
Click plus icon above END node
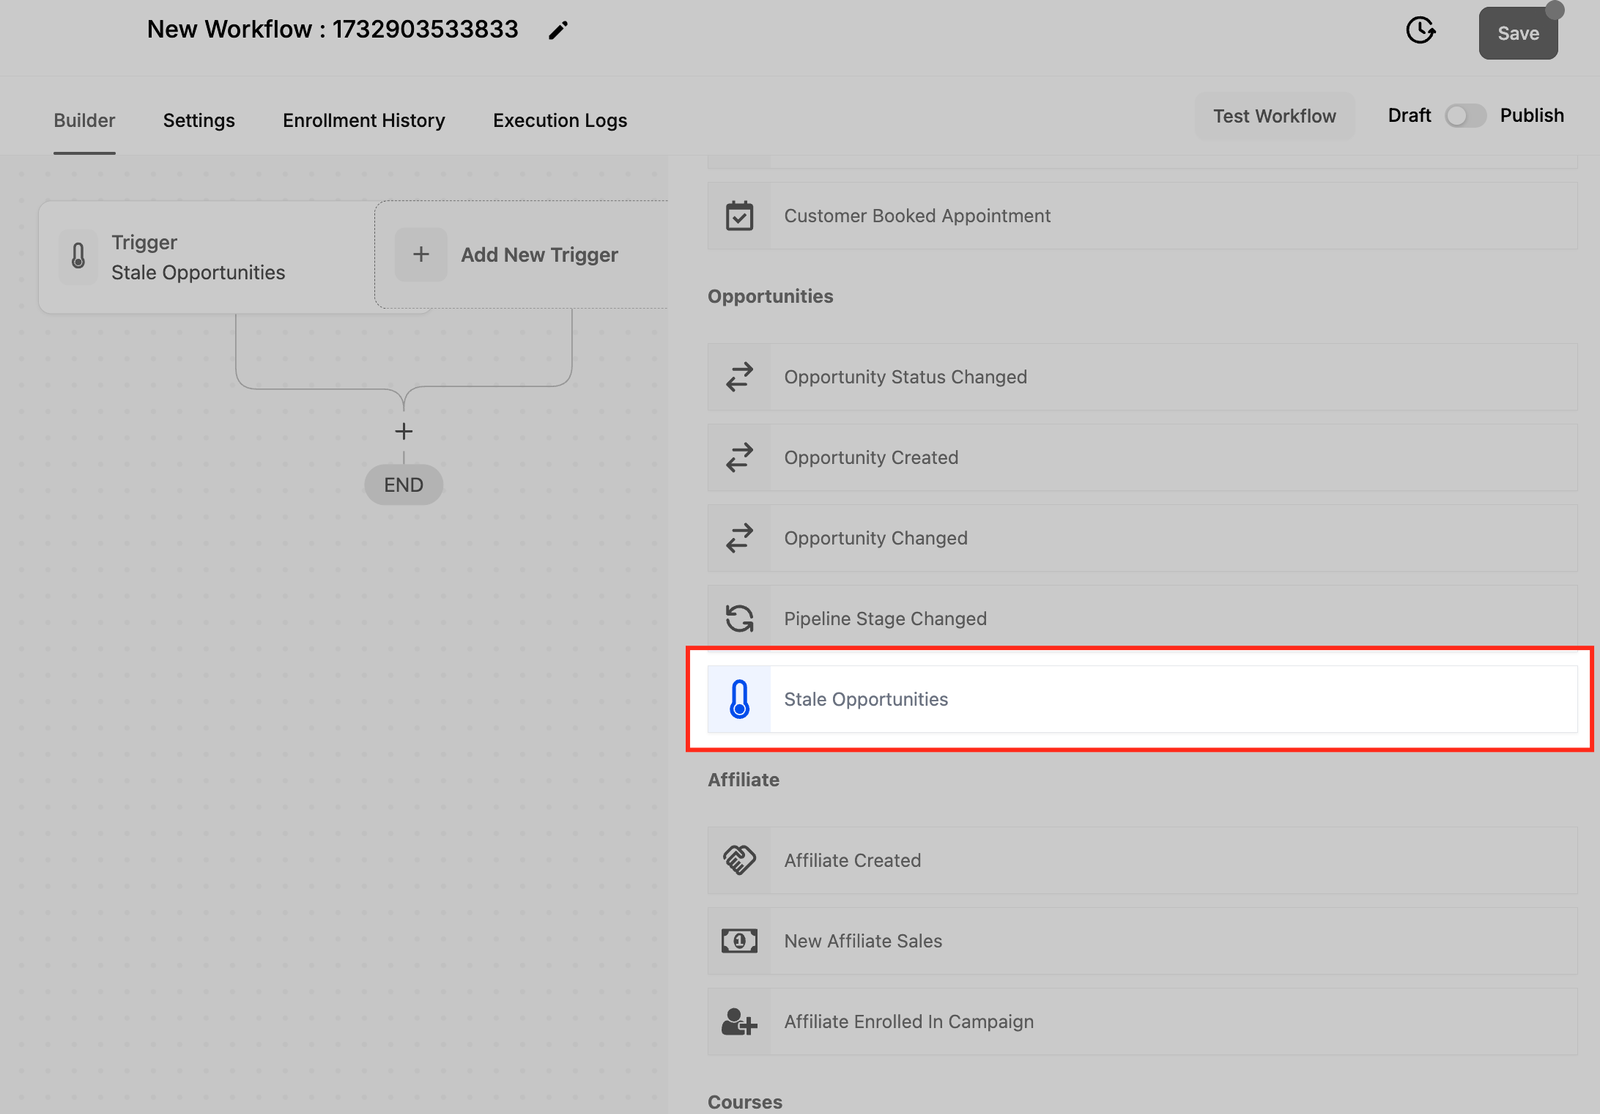[x=403, y=431]
